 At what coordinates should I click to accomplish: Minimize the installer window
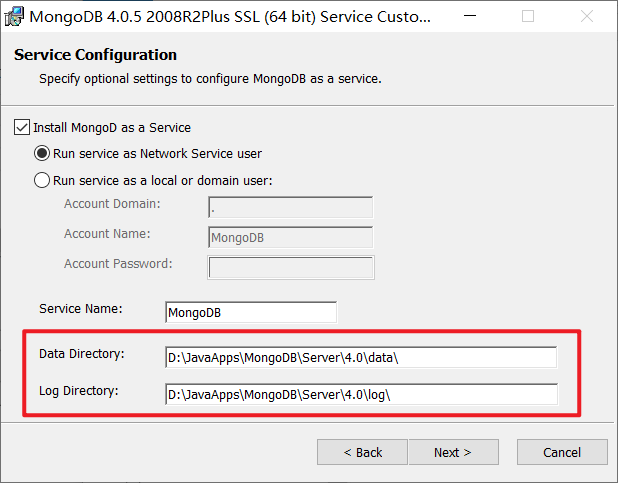[x=470, y=16]
